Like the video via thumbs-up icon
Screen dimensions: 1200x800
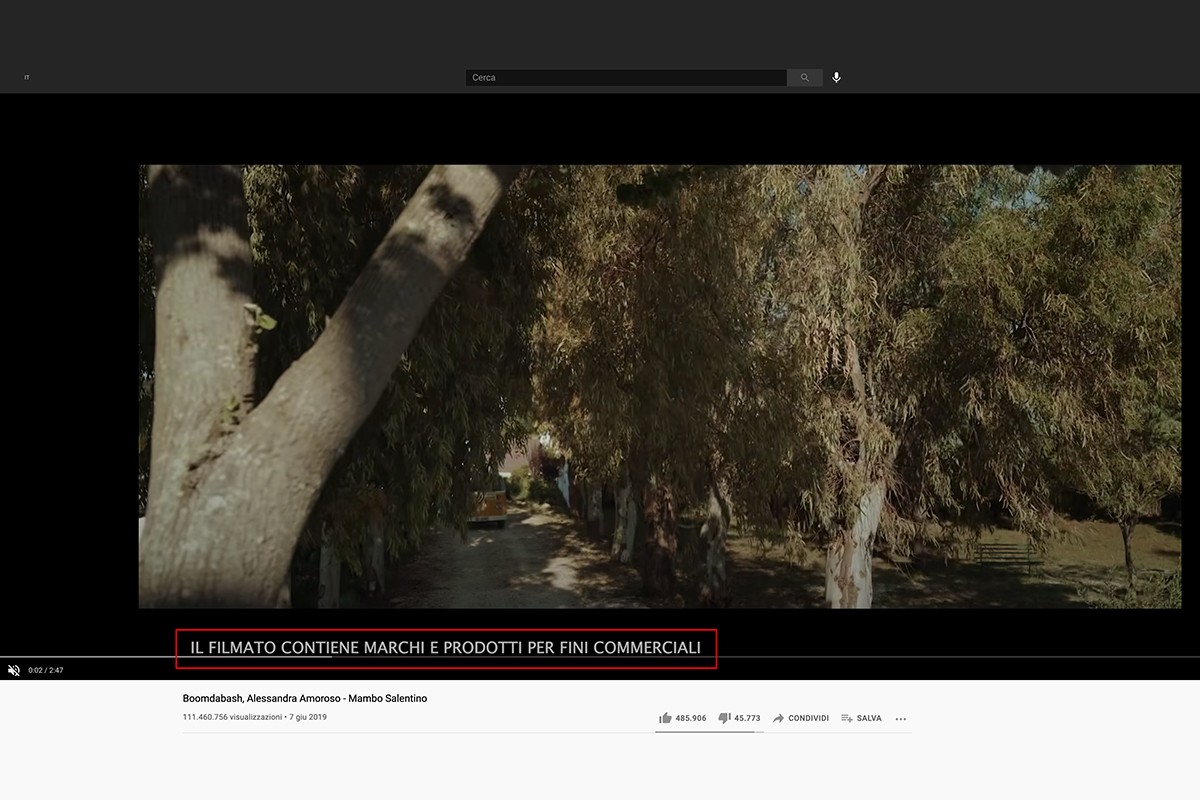click(x=665, y=718)
